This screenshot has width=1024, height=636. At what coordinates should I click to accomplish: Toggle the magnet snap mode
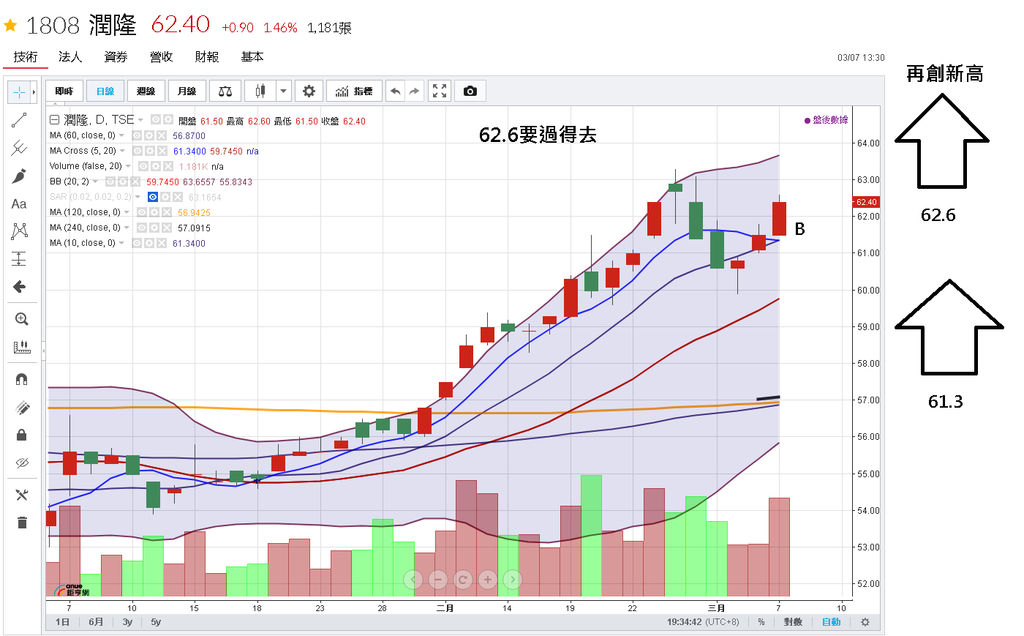click(22, 379)
